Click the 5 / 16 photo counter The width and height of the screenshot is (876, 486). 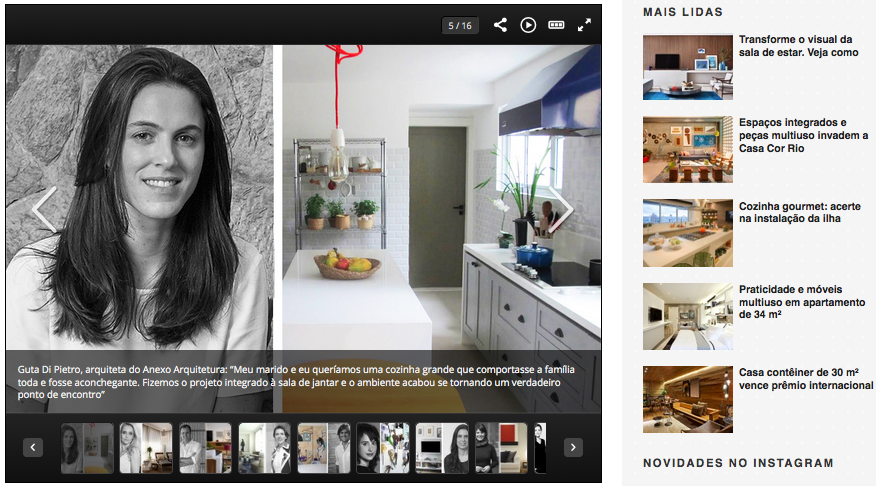tap(460, 26)
